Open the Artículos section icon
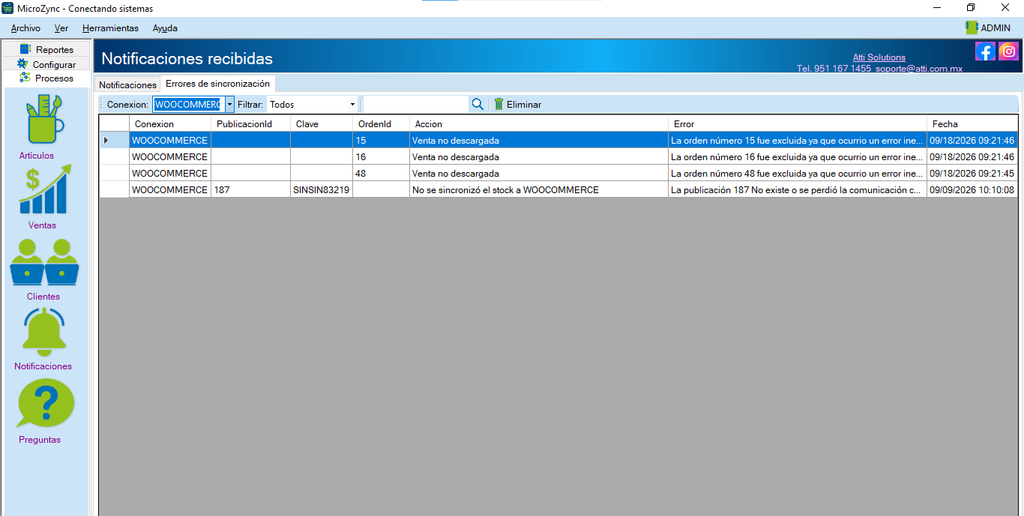1024x516 pixels. pos(45,119)
